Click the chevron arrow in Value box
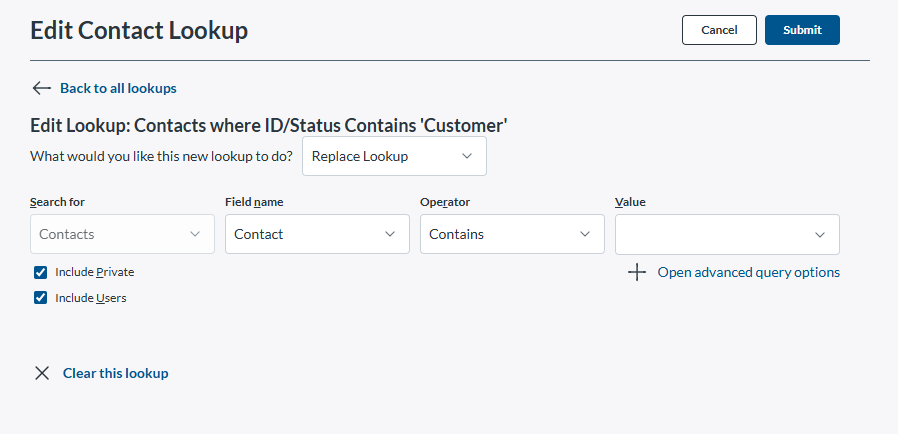The height and width of the screenshot is (434, 898). [x=820, y=234]
